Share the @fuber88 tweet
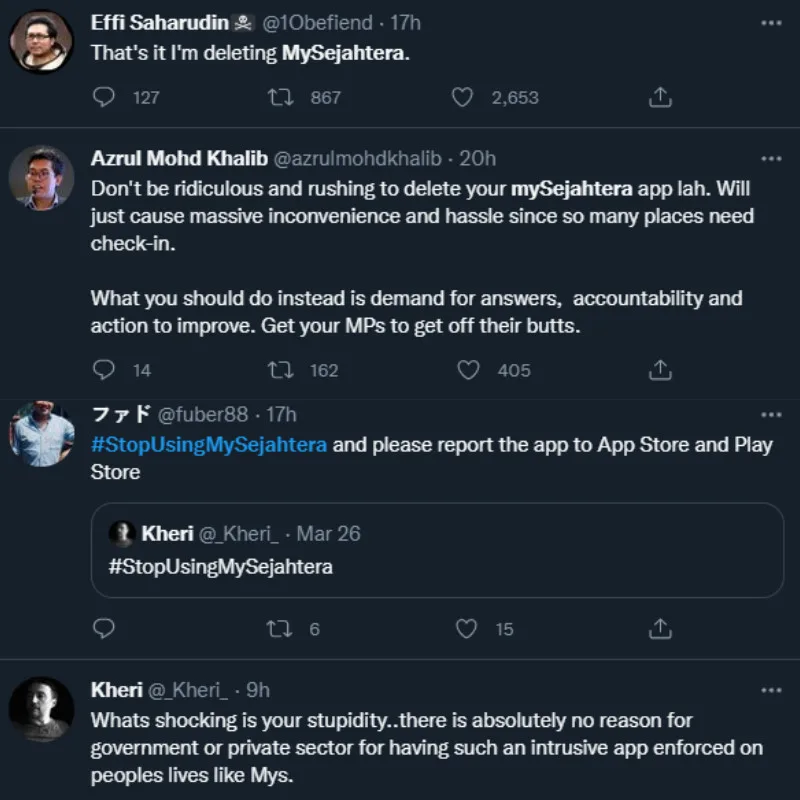800x800 pixels. (660, 629)
